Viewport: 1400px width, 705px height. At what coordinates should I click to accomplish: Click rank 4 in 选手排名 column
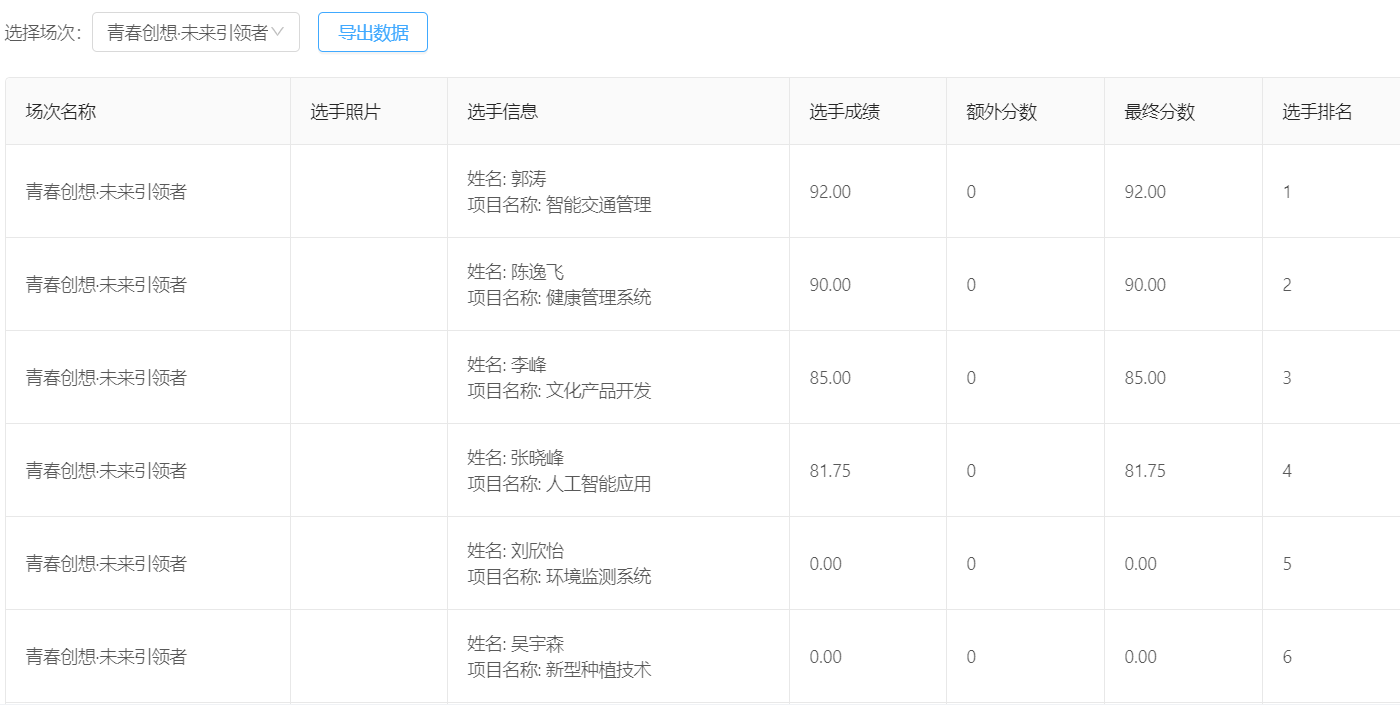1287,471
